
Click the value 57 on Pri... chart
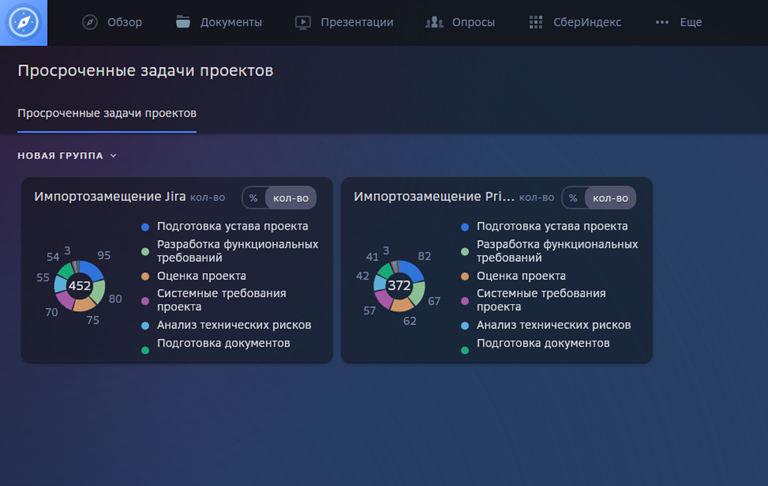pyautogui.click(x=369, y=311)
